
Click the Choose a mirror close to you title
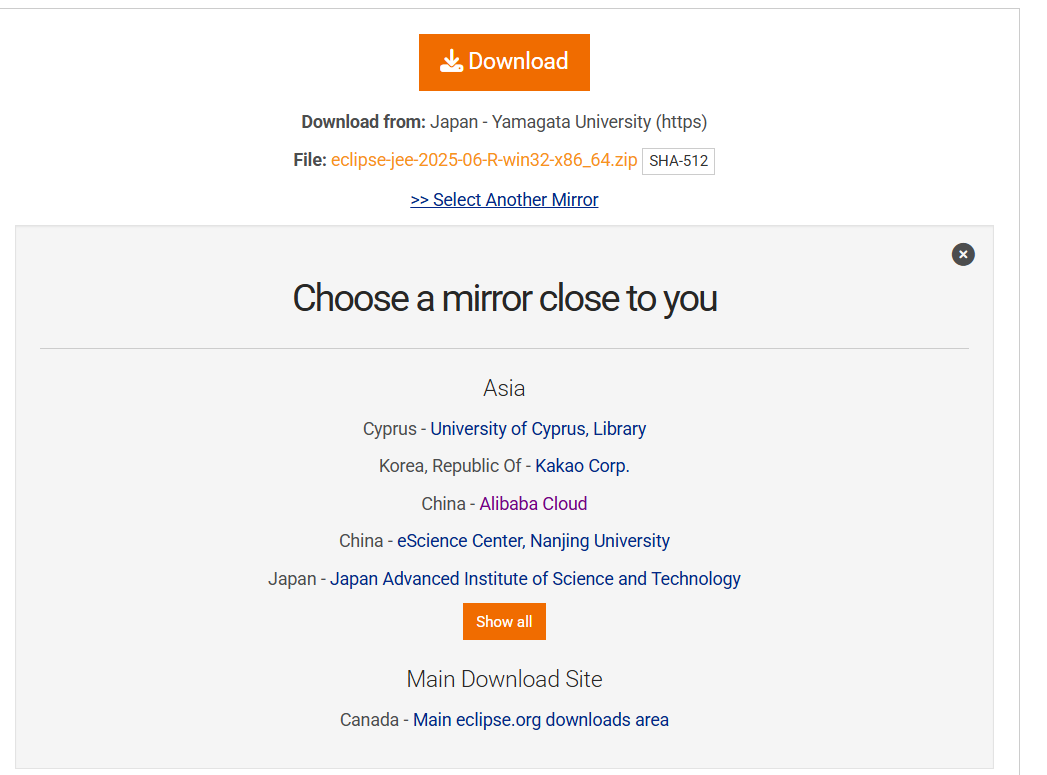(504, 298)
